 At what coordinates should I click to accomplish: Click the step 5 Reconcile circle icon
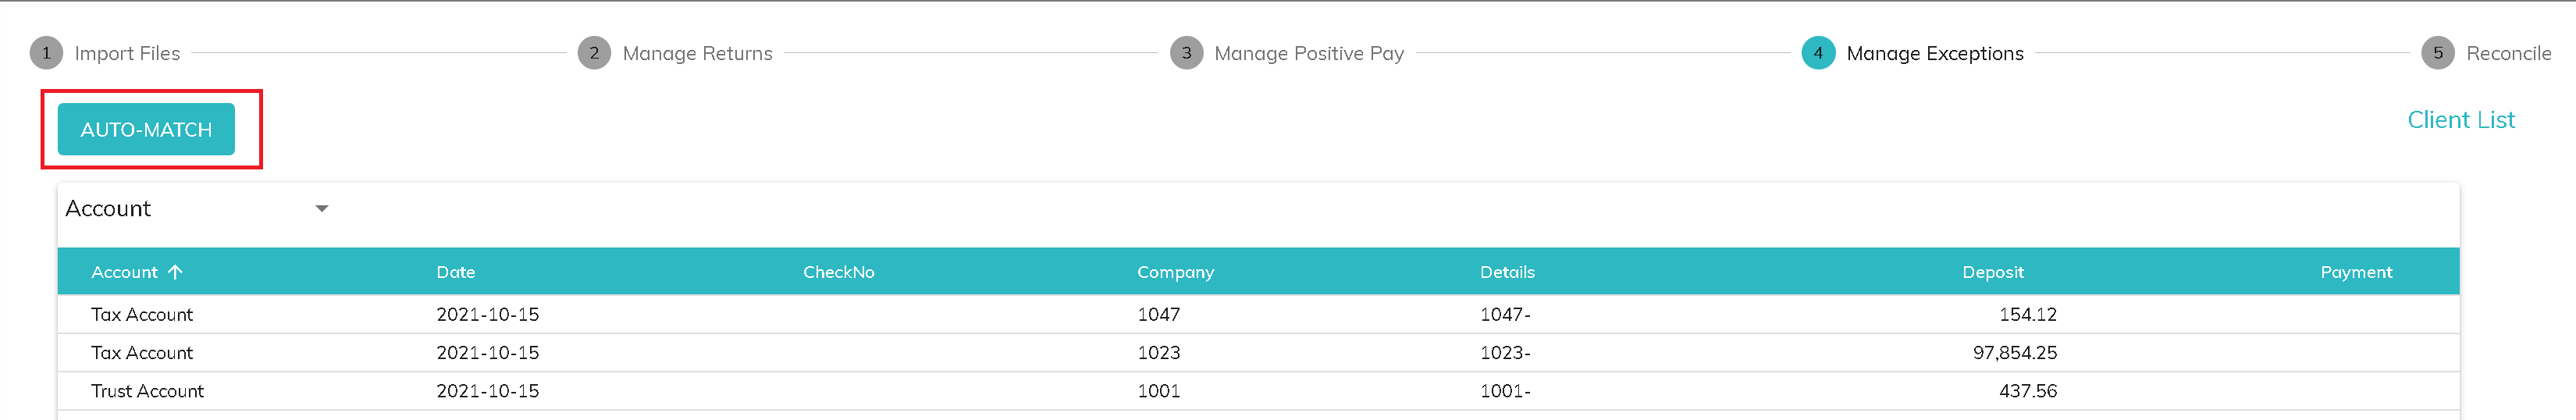[x=2438, y=53]
